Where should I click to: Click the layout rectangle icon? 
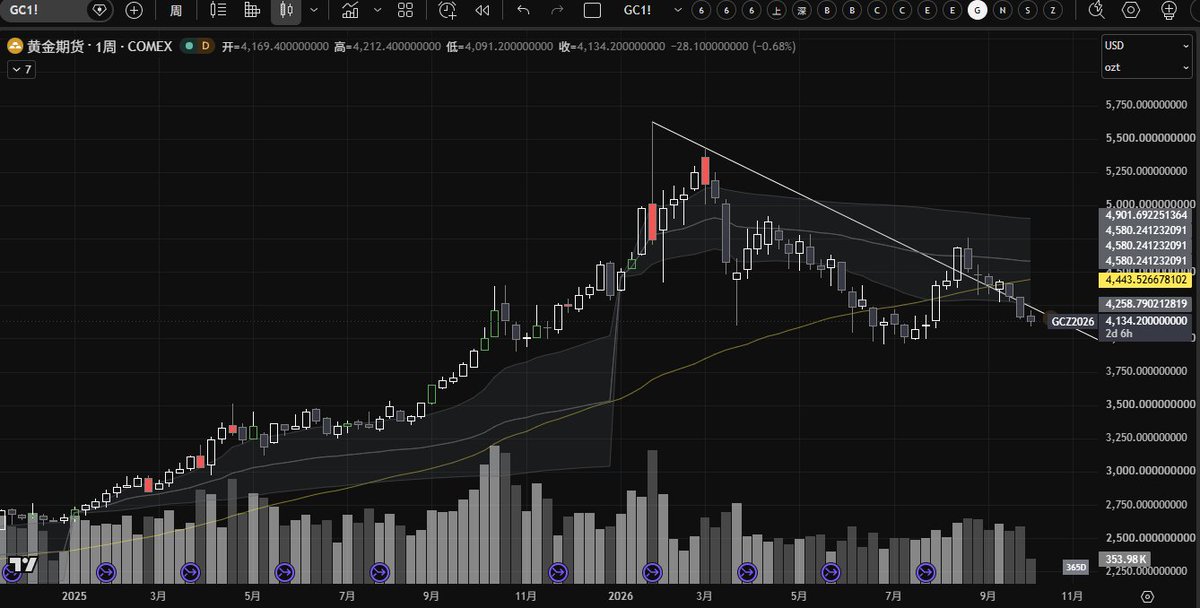(x=592, y=10)
